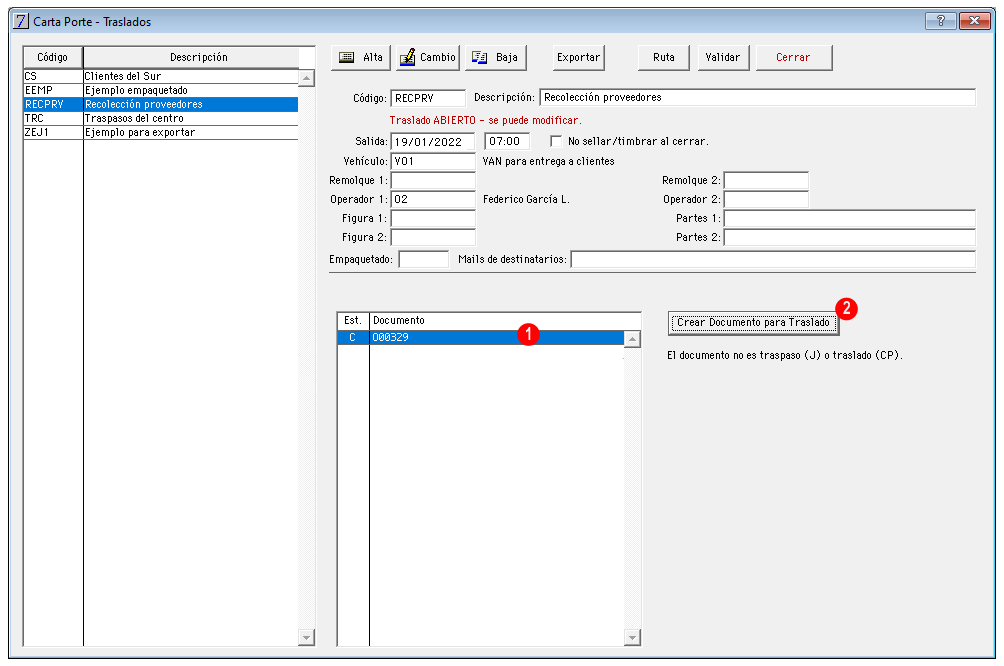Screen dimensions: 1004x666
Task: Click the Est. column header
Action: [x=353, y=321]
